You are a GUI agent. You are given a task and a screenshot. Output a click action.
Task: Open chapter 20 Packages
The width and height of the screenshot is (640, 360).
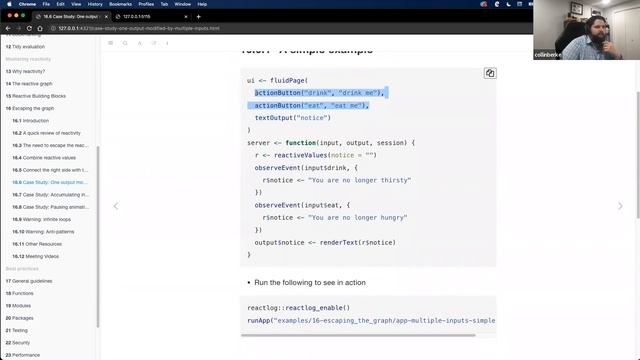click(x=20, y=318)
